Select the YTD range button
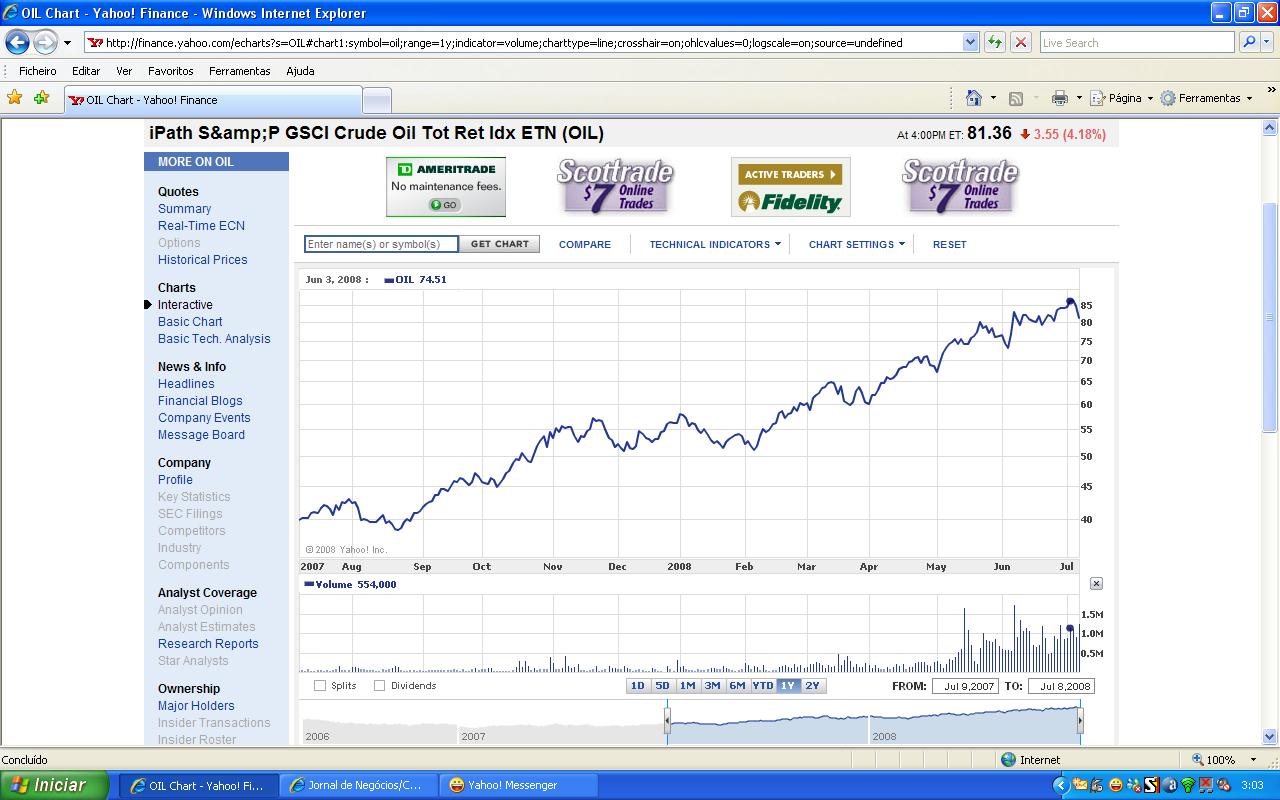 [763, 686]
